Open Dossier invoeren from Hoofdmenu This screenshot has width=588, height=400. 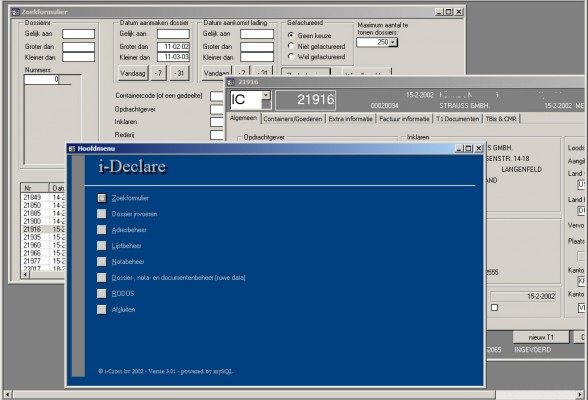102,214
